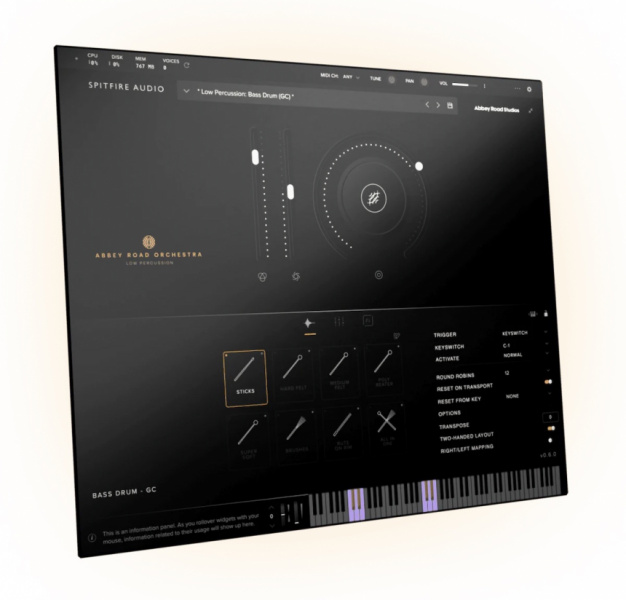Click the Transpose value field

click(x=550, y=417)
